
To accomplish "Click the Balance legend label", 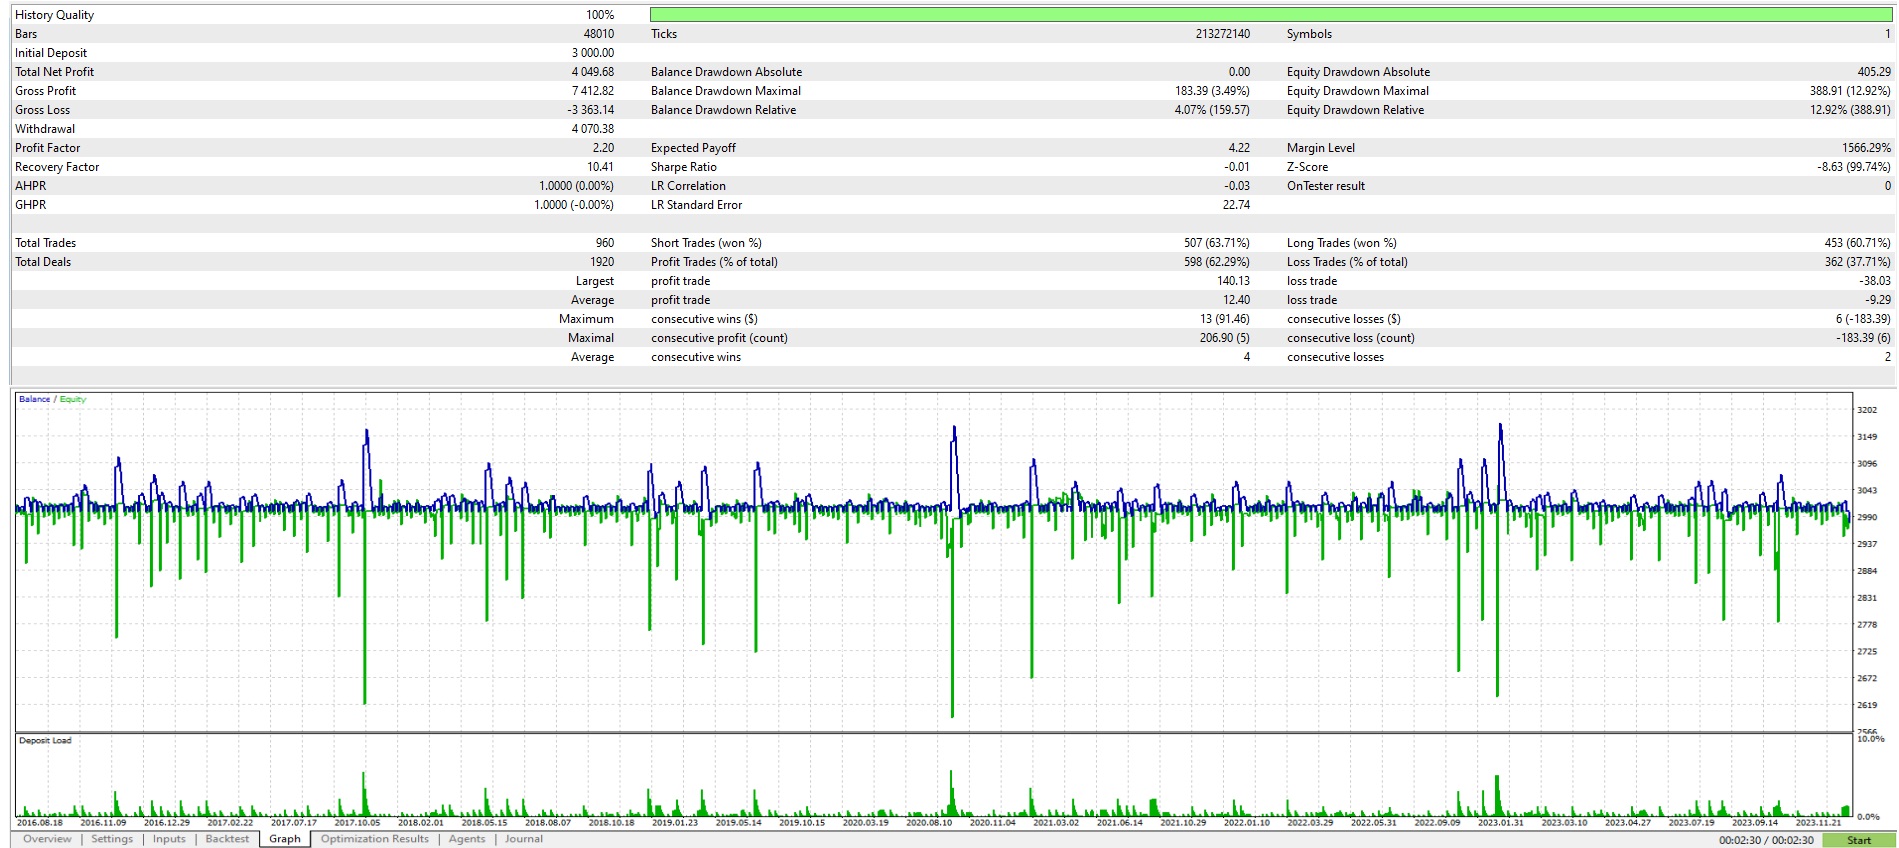I will click(34, 399).
